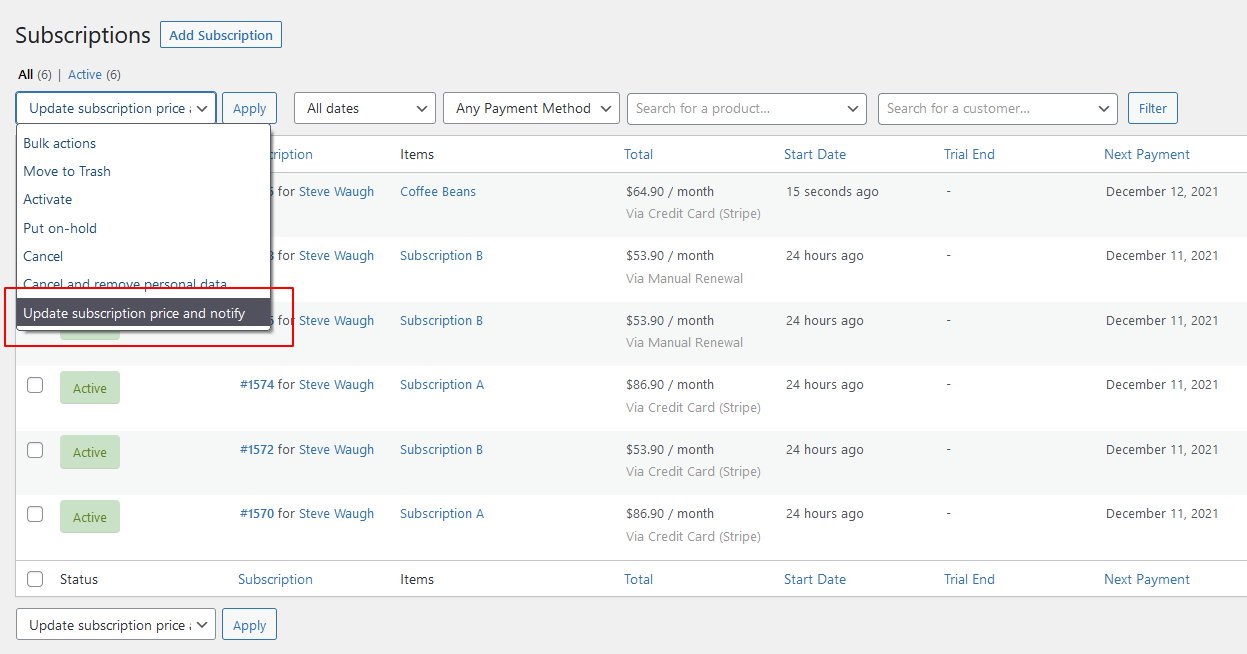Image resolution: width=1247 pixels, height=654 pixels.
Task: Open the 'Search for a customer' selector
Action: 997,109
